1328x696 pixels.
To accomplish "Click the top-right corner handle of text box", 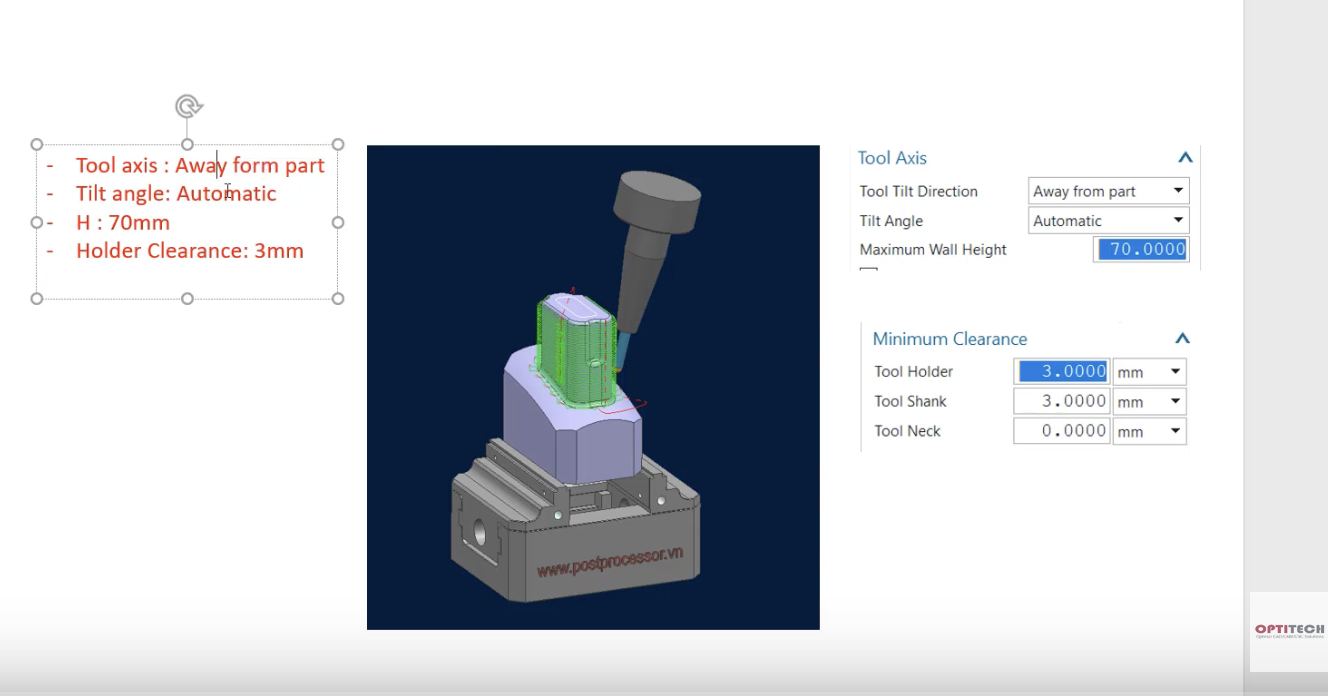I will point(338,144).
